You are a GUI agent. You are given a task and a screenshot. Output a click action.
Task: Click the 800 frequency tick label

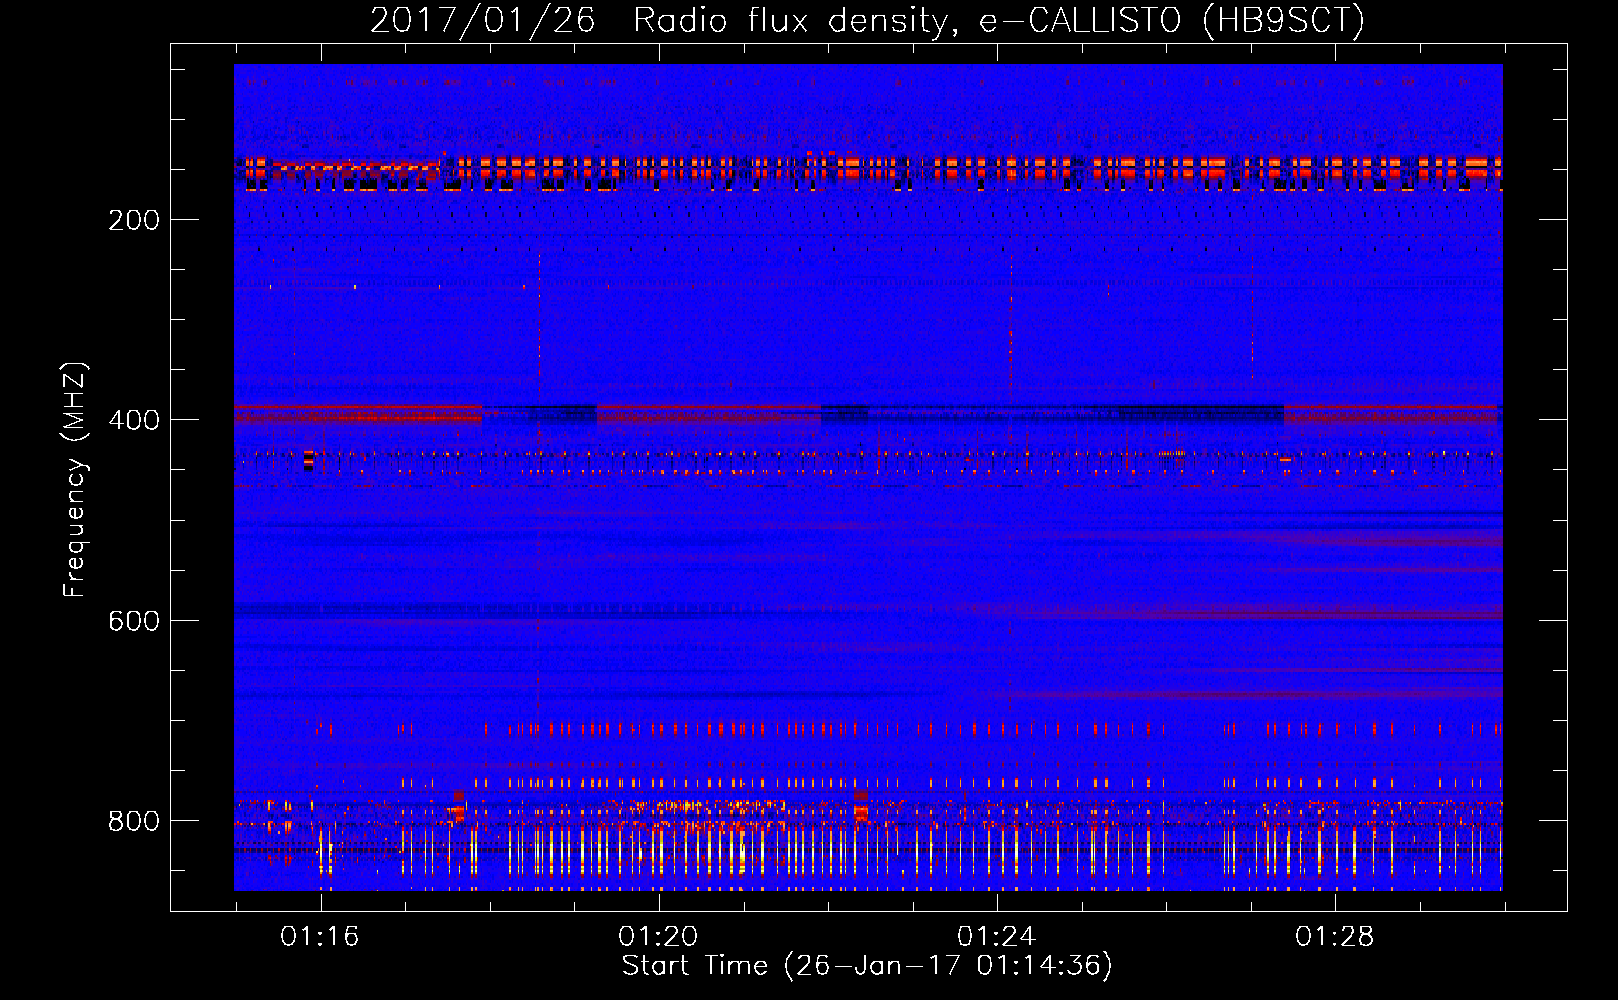[x=134, y=821]
